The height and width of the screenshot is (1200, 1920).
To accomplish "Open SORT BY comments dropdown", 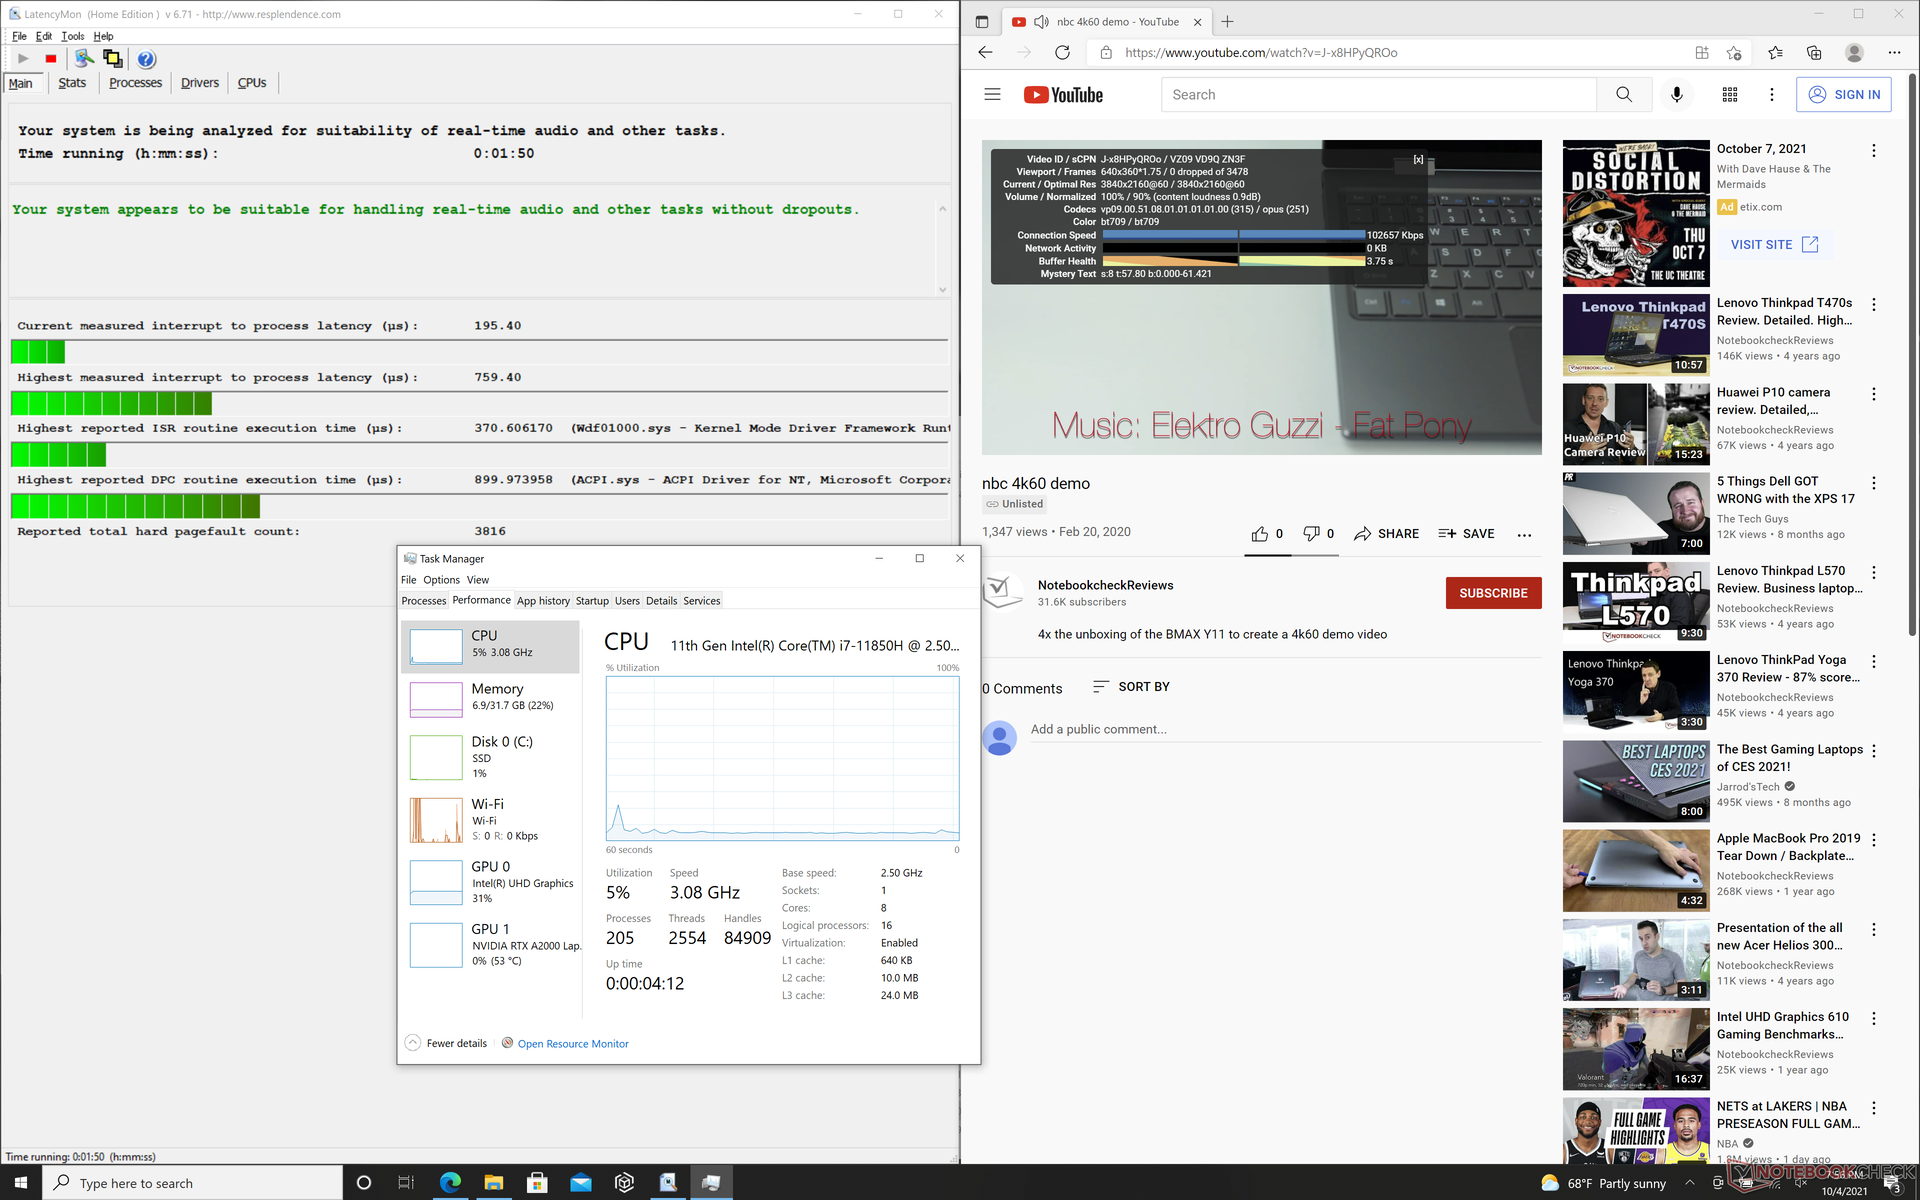I will click(x=1131, y=687).
